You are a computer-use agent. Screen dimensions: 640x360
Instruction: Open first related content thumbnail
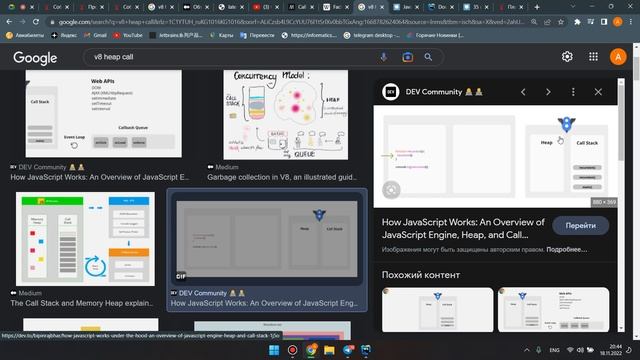point(438,310)
